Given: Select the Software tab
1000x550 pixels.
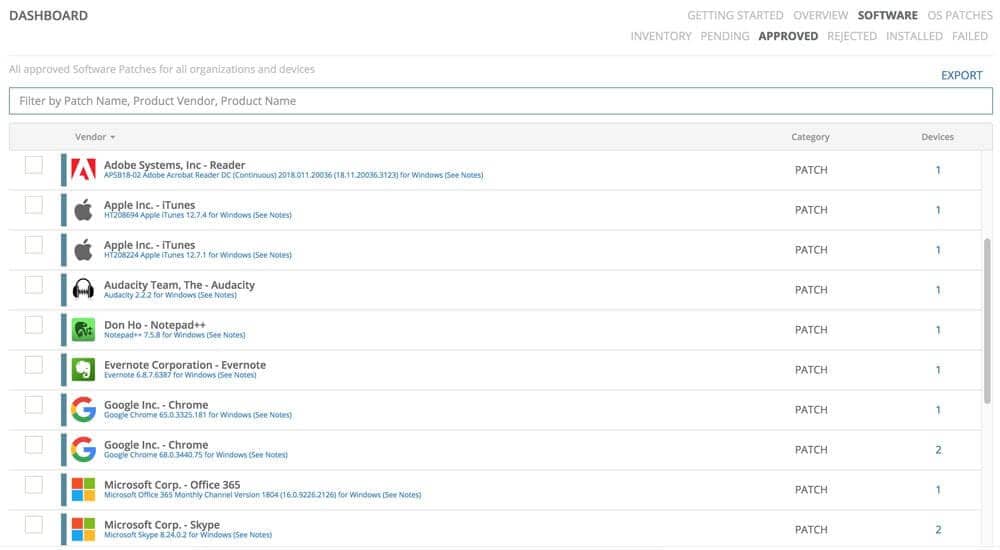Looking at the screenshot, I should tap(887, 15).
